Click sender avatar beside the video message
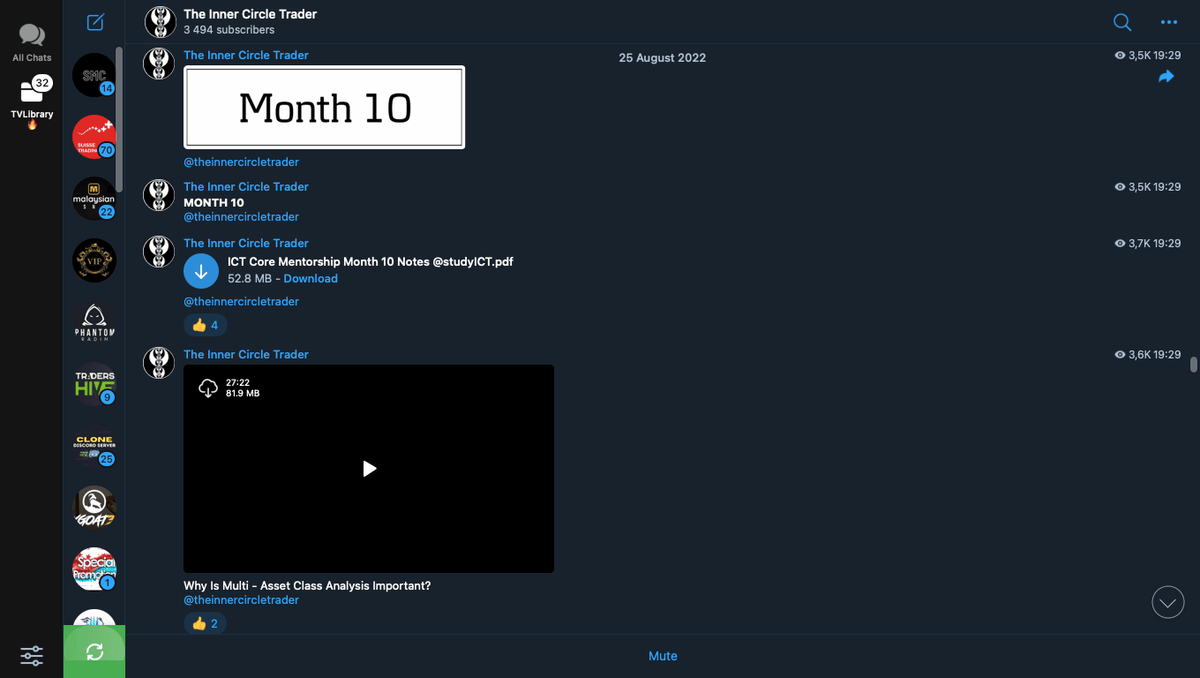This screenshot has width=1200, height=678. click(159, 362)
